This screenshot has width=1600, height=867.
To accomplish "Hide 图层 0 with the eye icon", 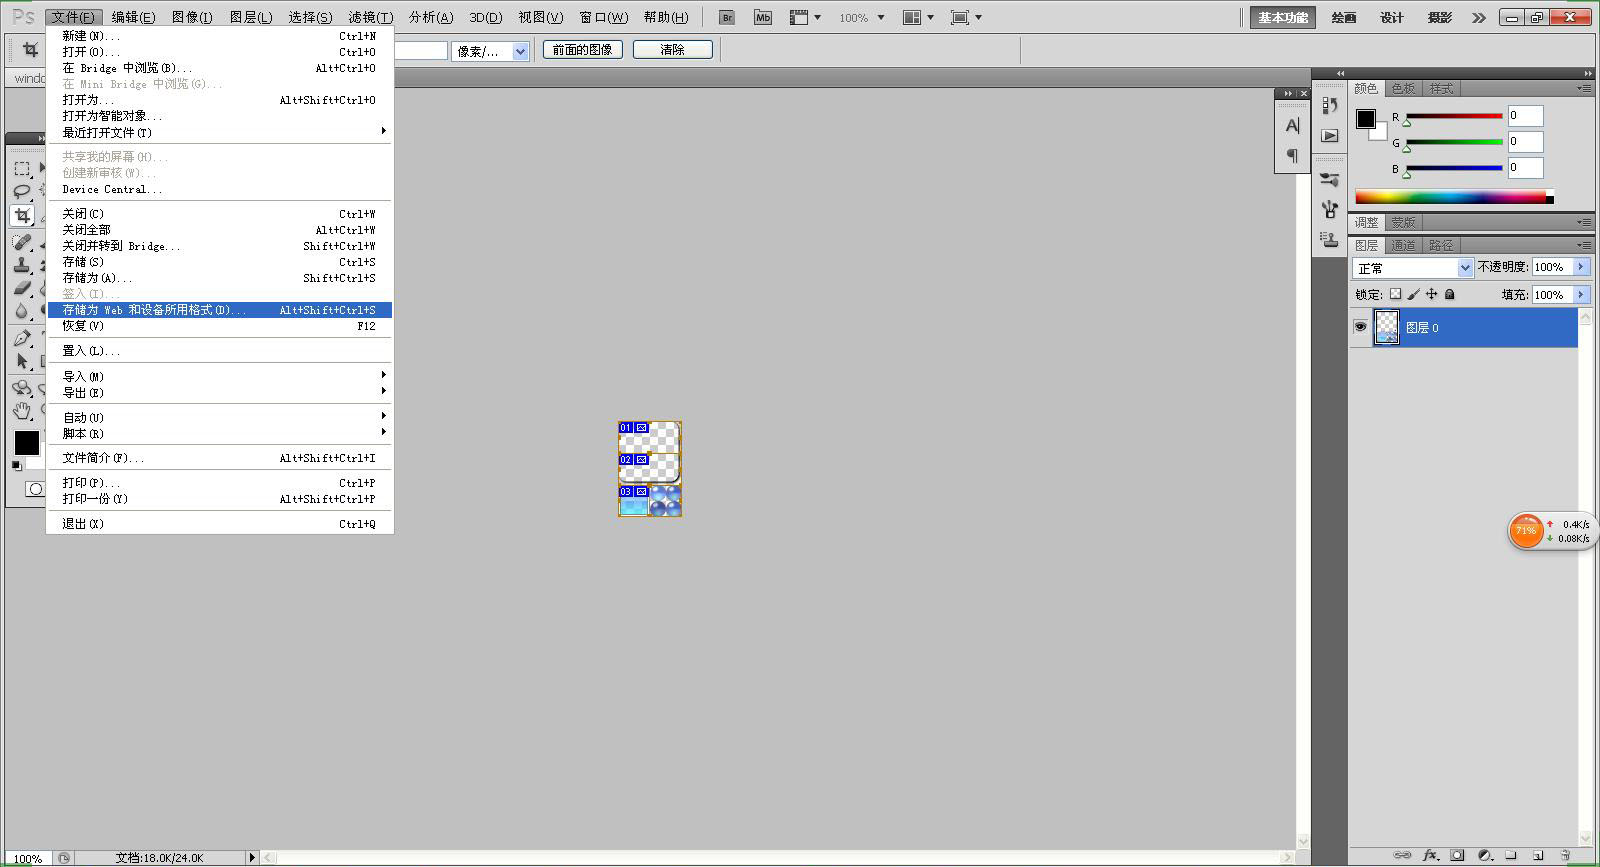I will tap(1360, 327).
